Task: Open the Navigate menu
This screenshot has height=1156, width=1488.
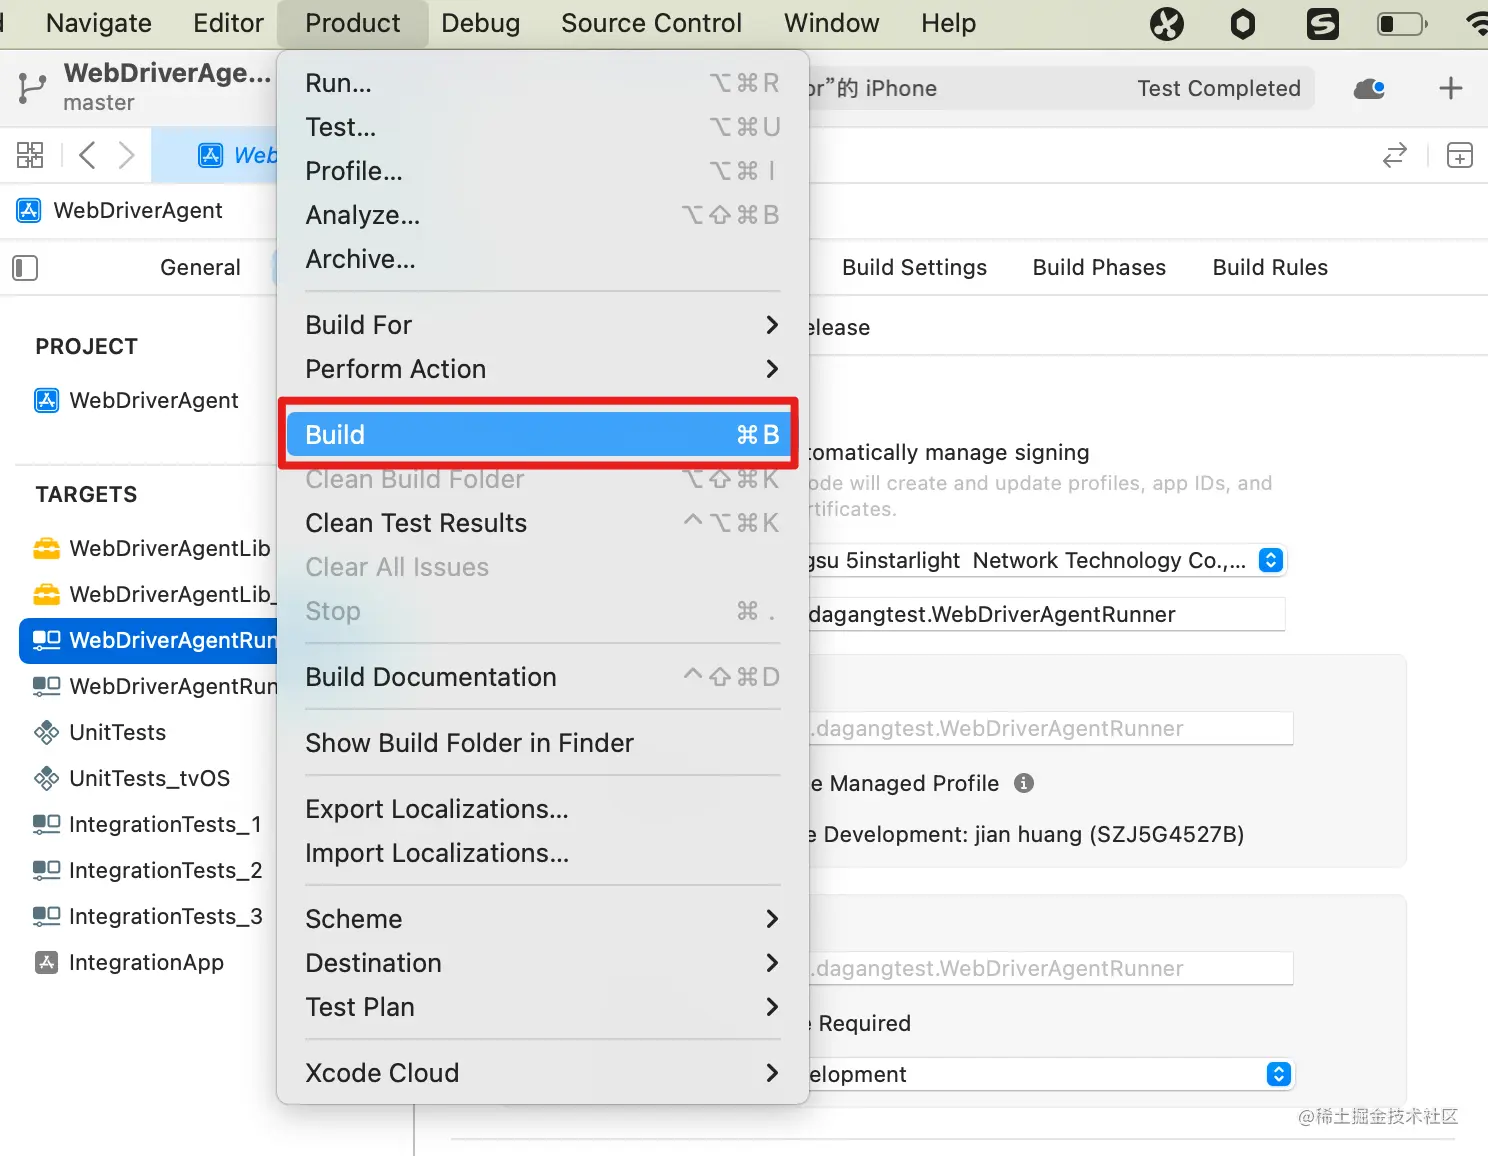Action: (x=99, y=23)
